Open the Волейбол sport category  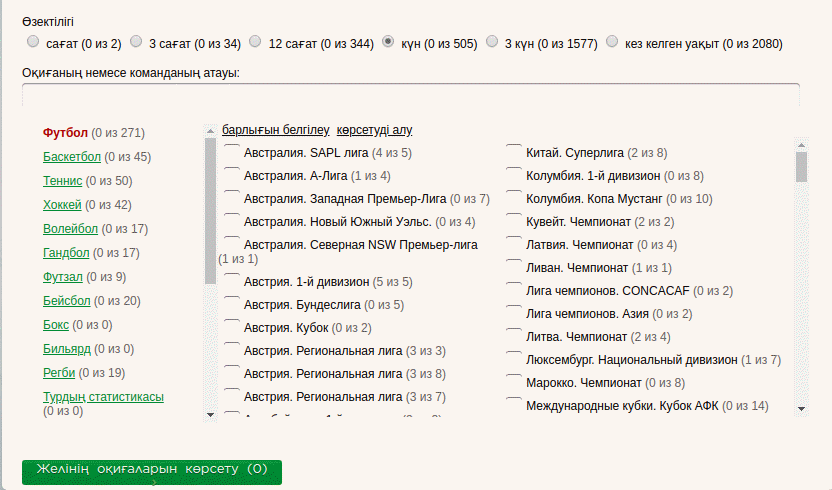coord(69,229)
